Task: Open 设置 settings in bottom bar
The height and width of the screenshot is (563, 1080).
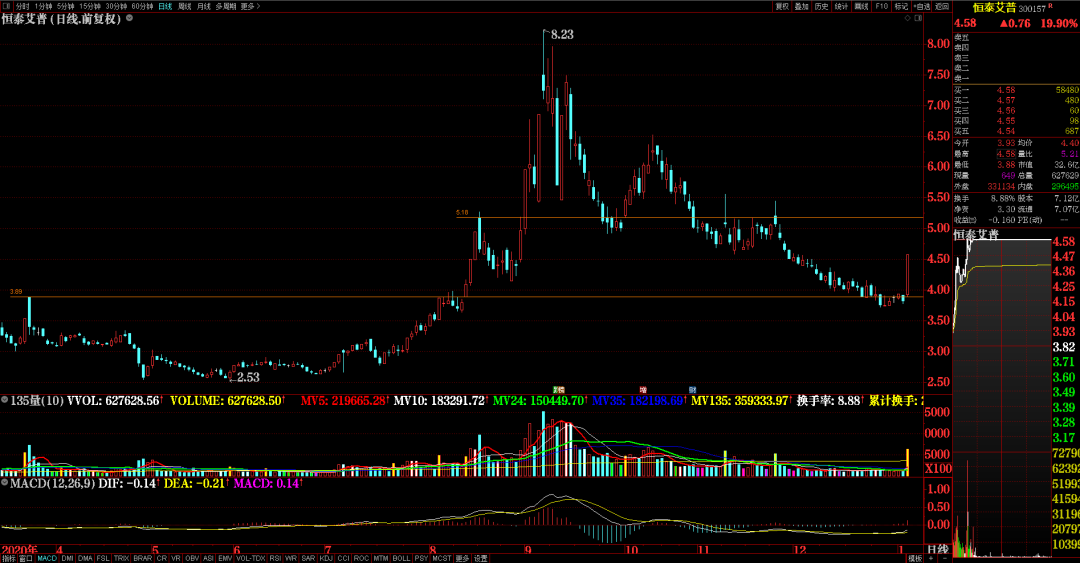Action: [481, 558]
